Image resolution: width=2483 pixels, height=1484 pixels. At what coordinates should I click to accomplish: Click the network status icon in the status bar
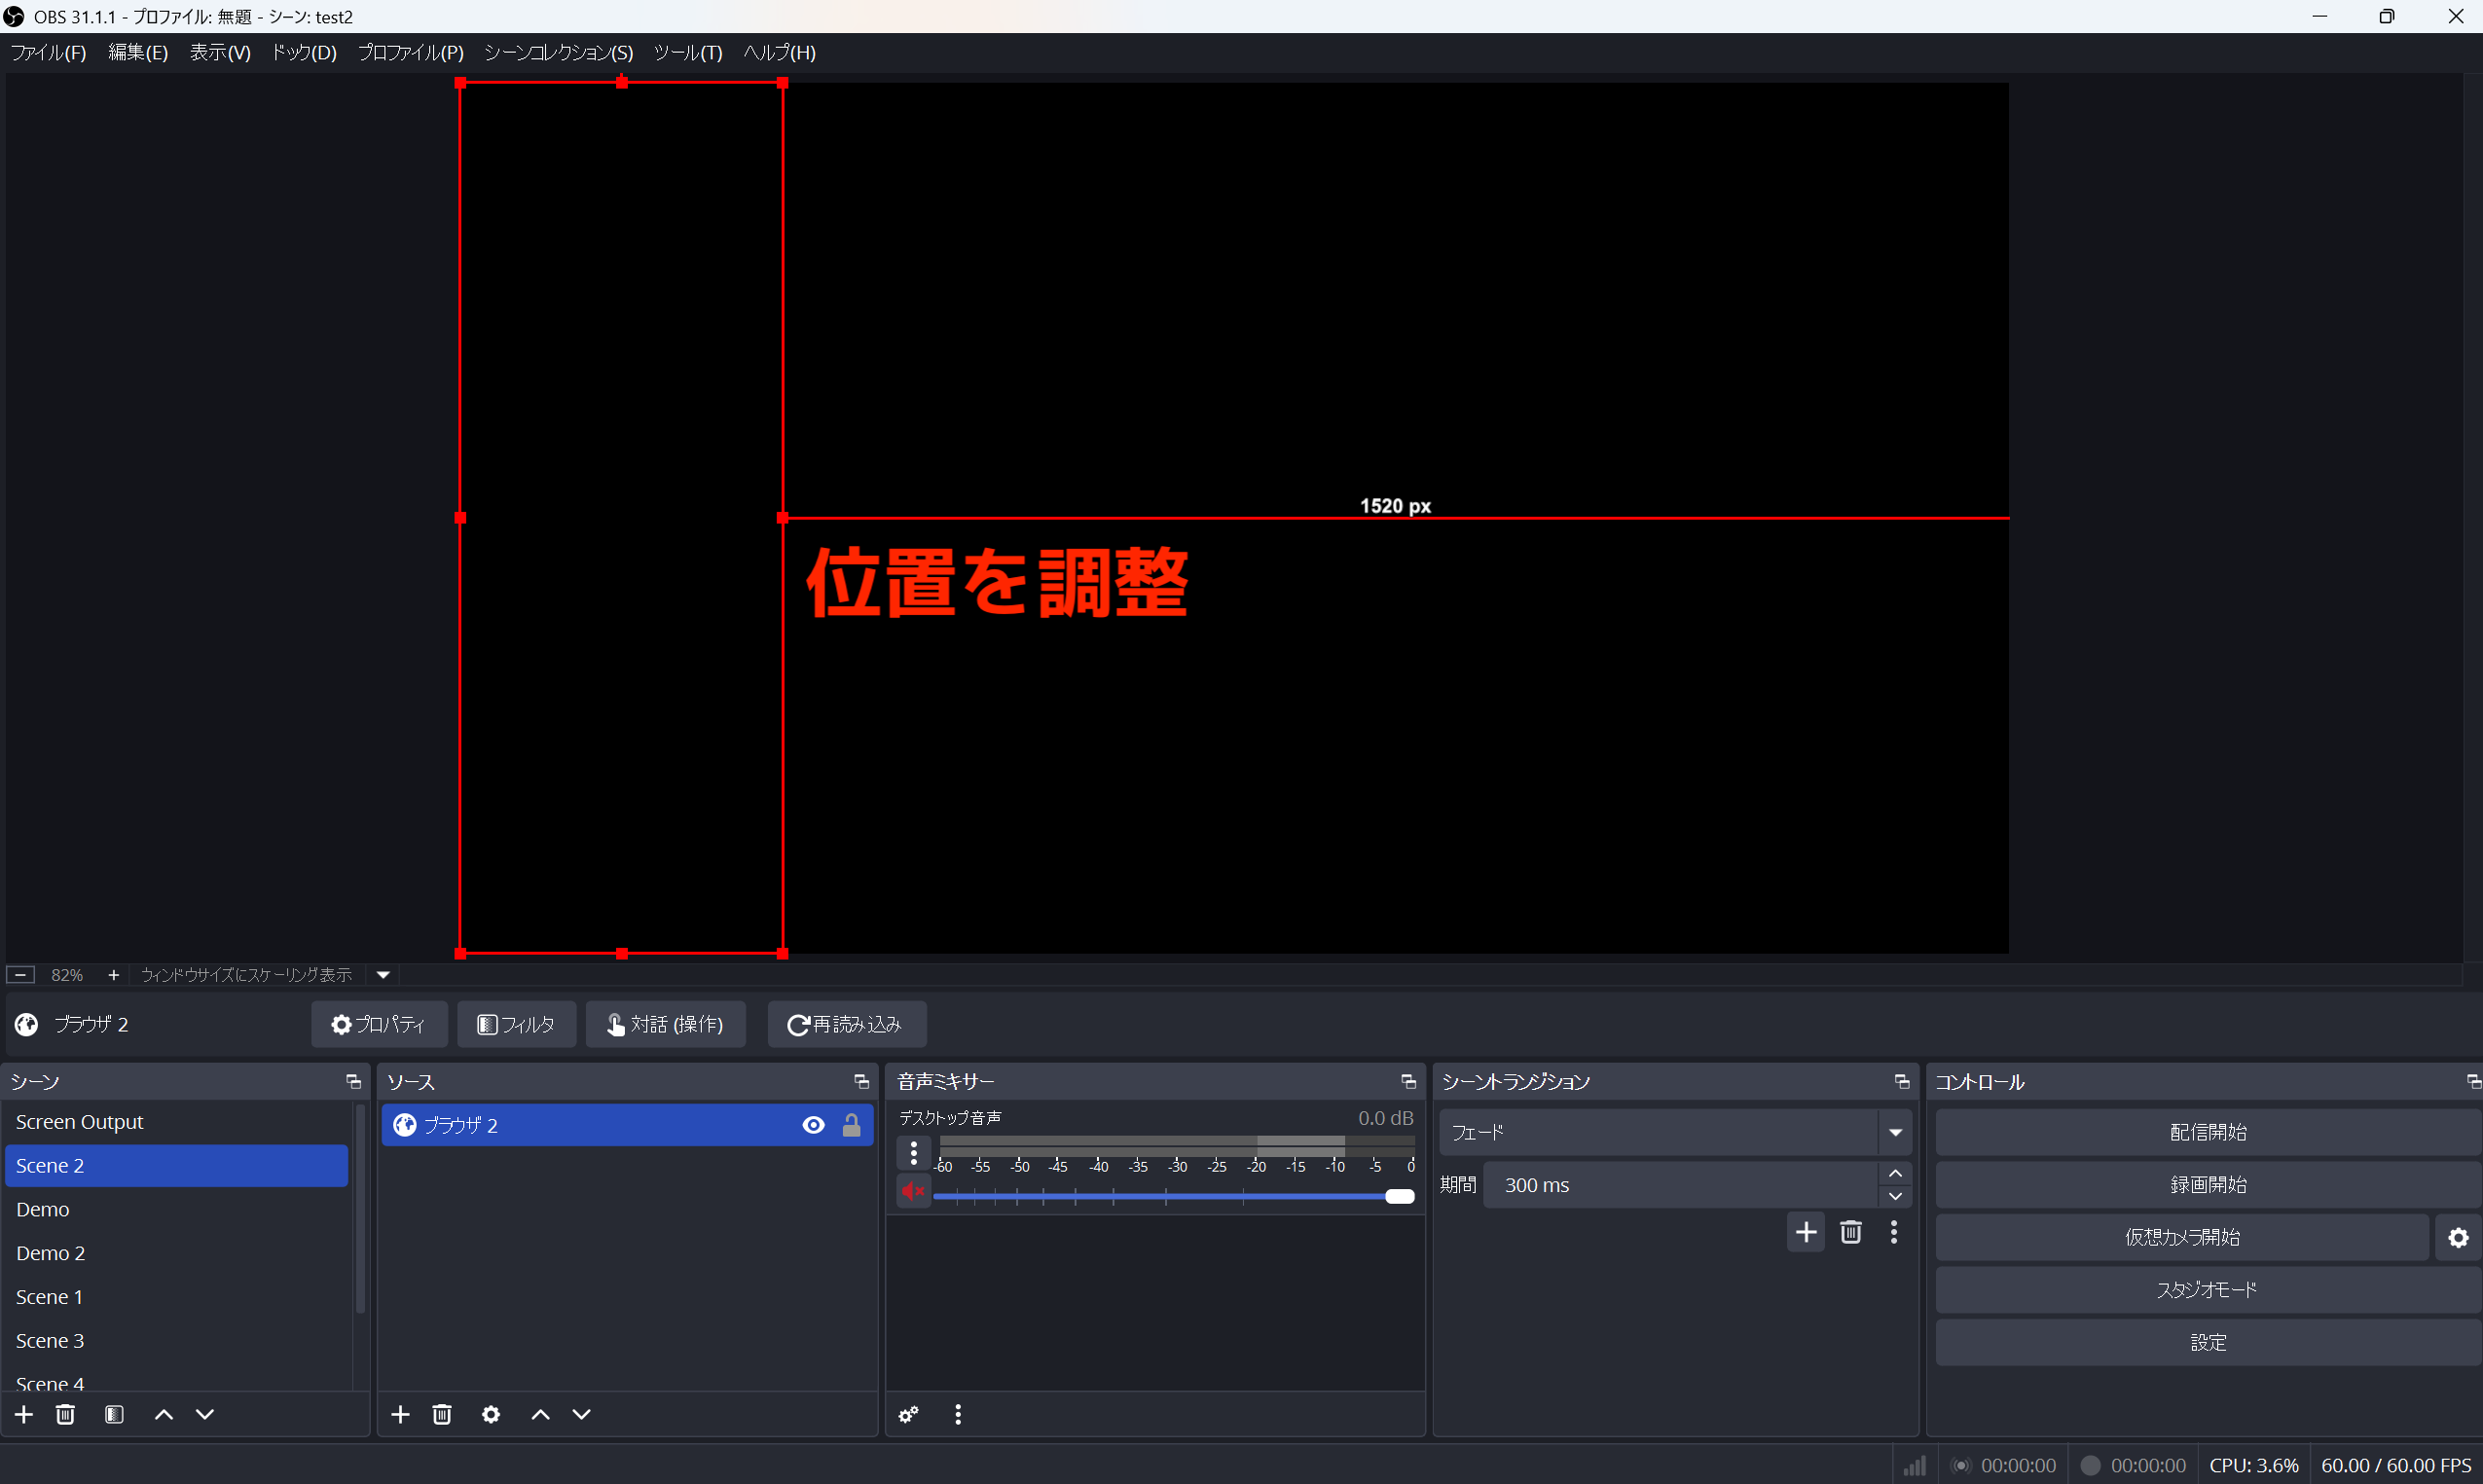[x=1914, y=1465]
